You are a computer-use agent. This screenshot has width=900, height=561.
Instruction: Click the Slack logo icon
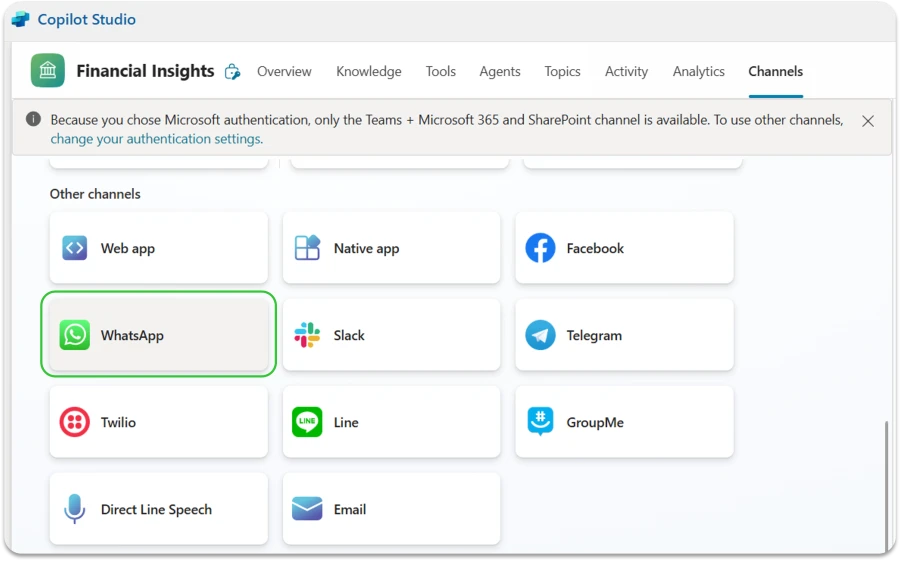(307, 335)
